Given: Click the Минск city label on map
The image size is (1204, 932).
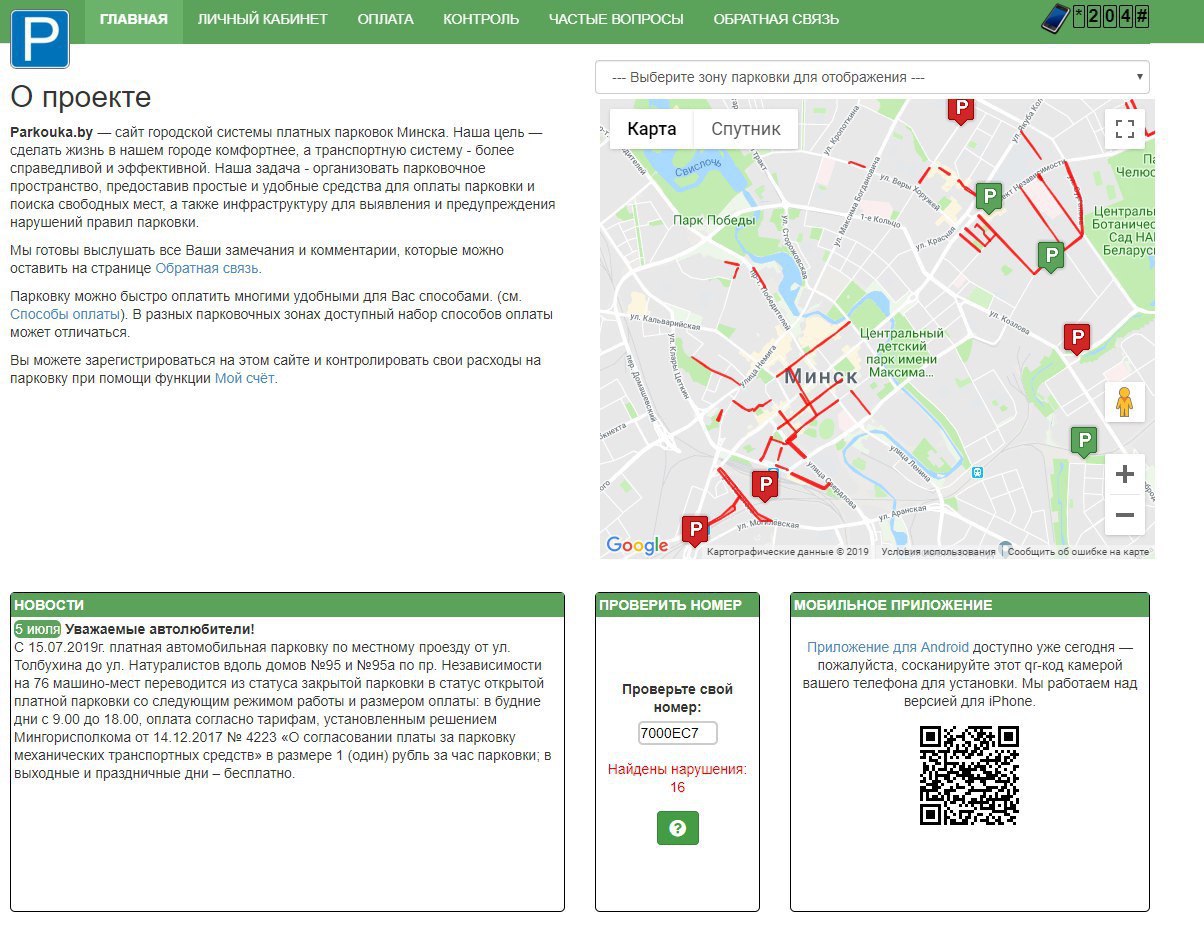Looking at the screenshot, I should coord(821,376).
